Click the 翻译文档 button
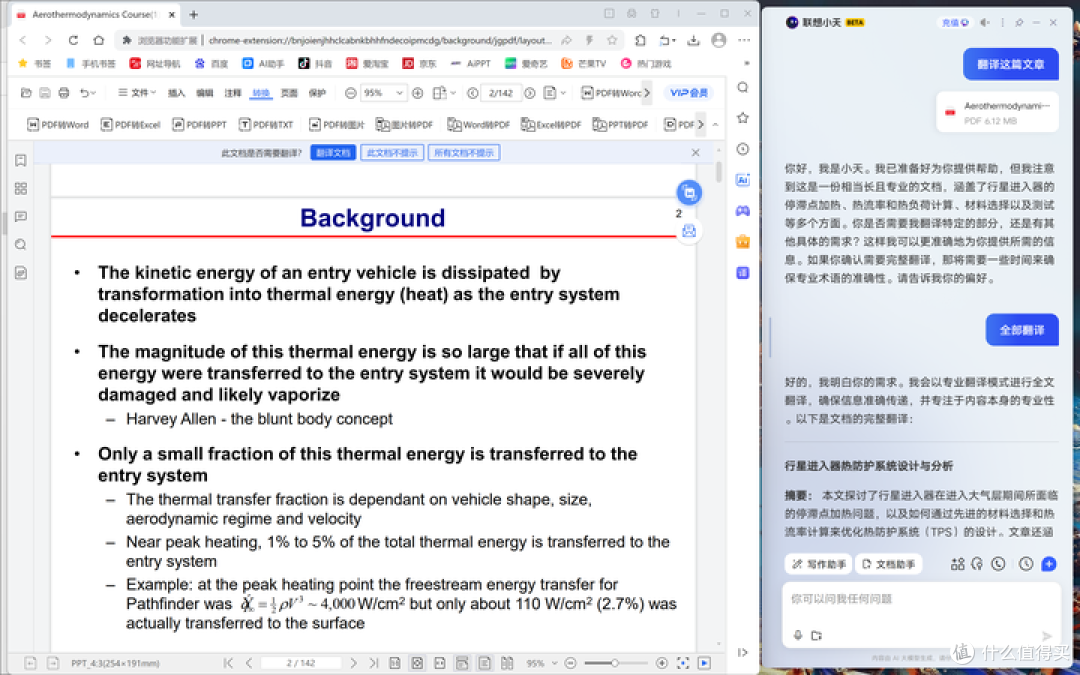 click(333, 153)
